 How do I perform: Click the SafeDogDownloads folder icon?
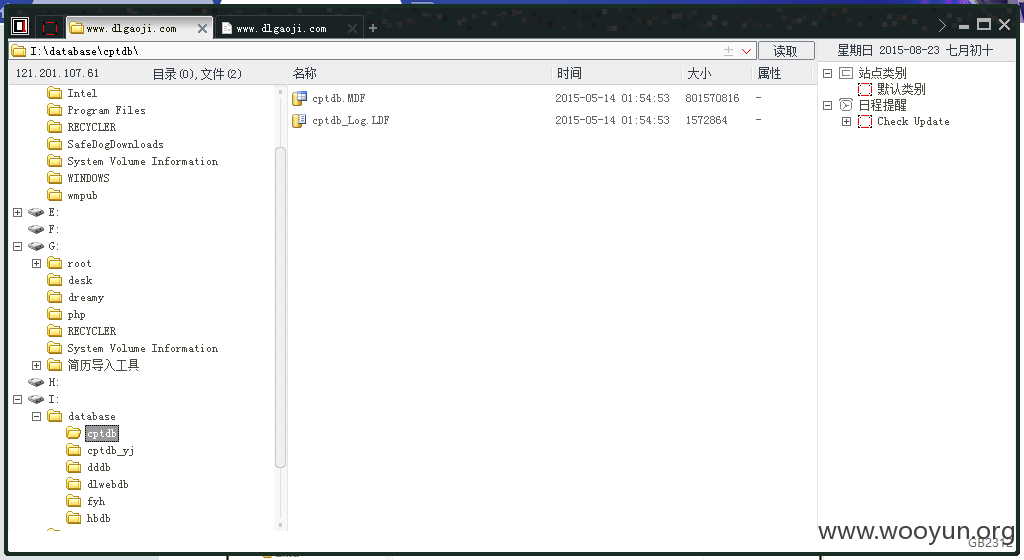coord(55,144)
